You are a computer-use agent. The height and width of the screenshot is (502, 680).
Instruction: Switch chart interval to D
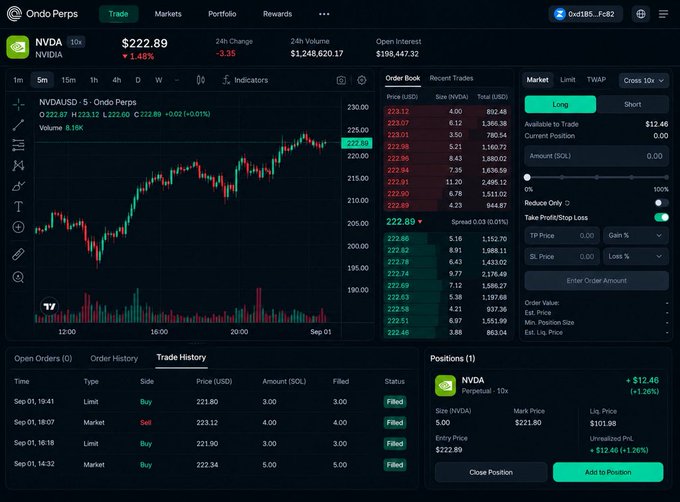click(138, 80)
